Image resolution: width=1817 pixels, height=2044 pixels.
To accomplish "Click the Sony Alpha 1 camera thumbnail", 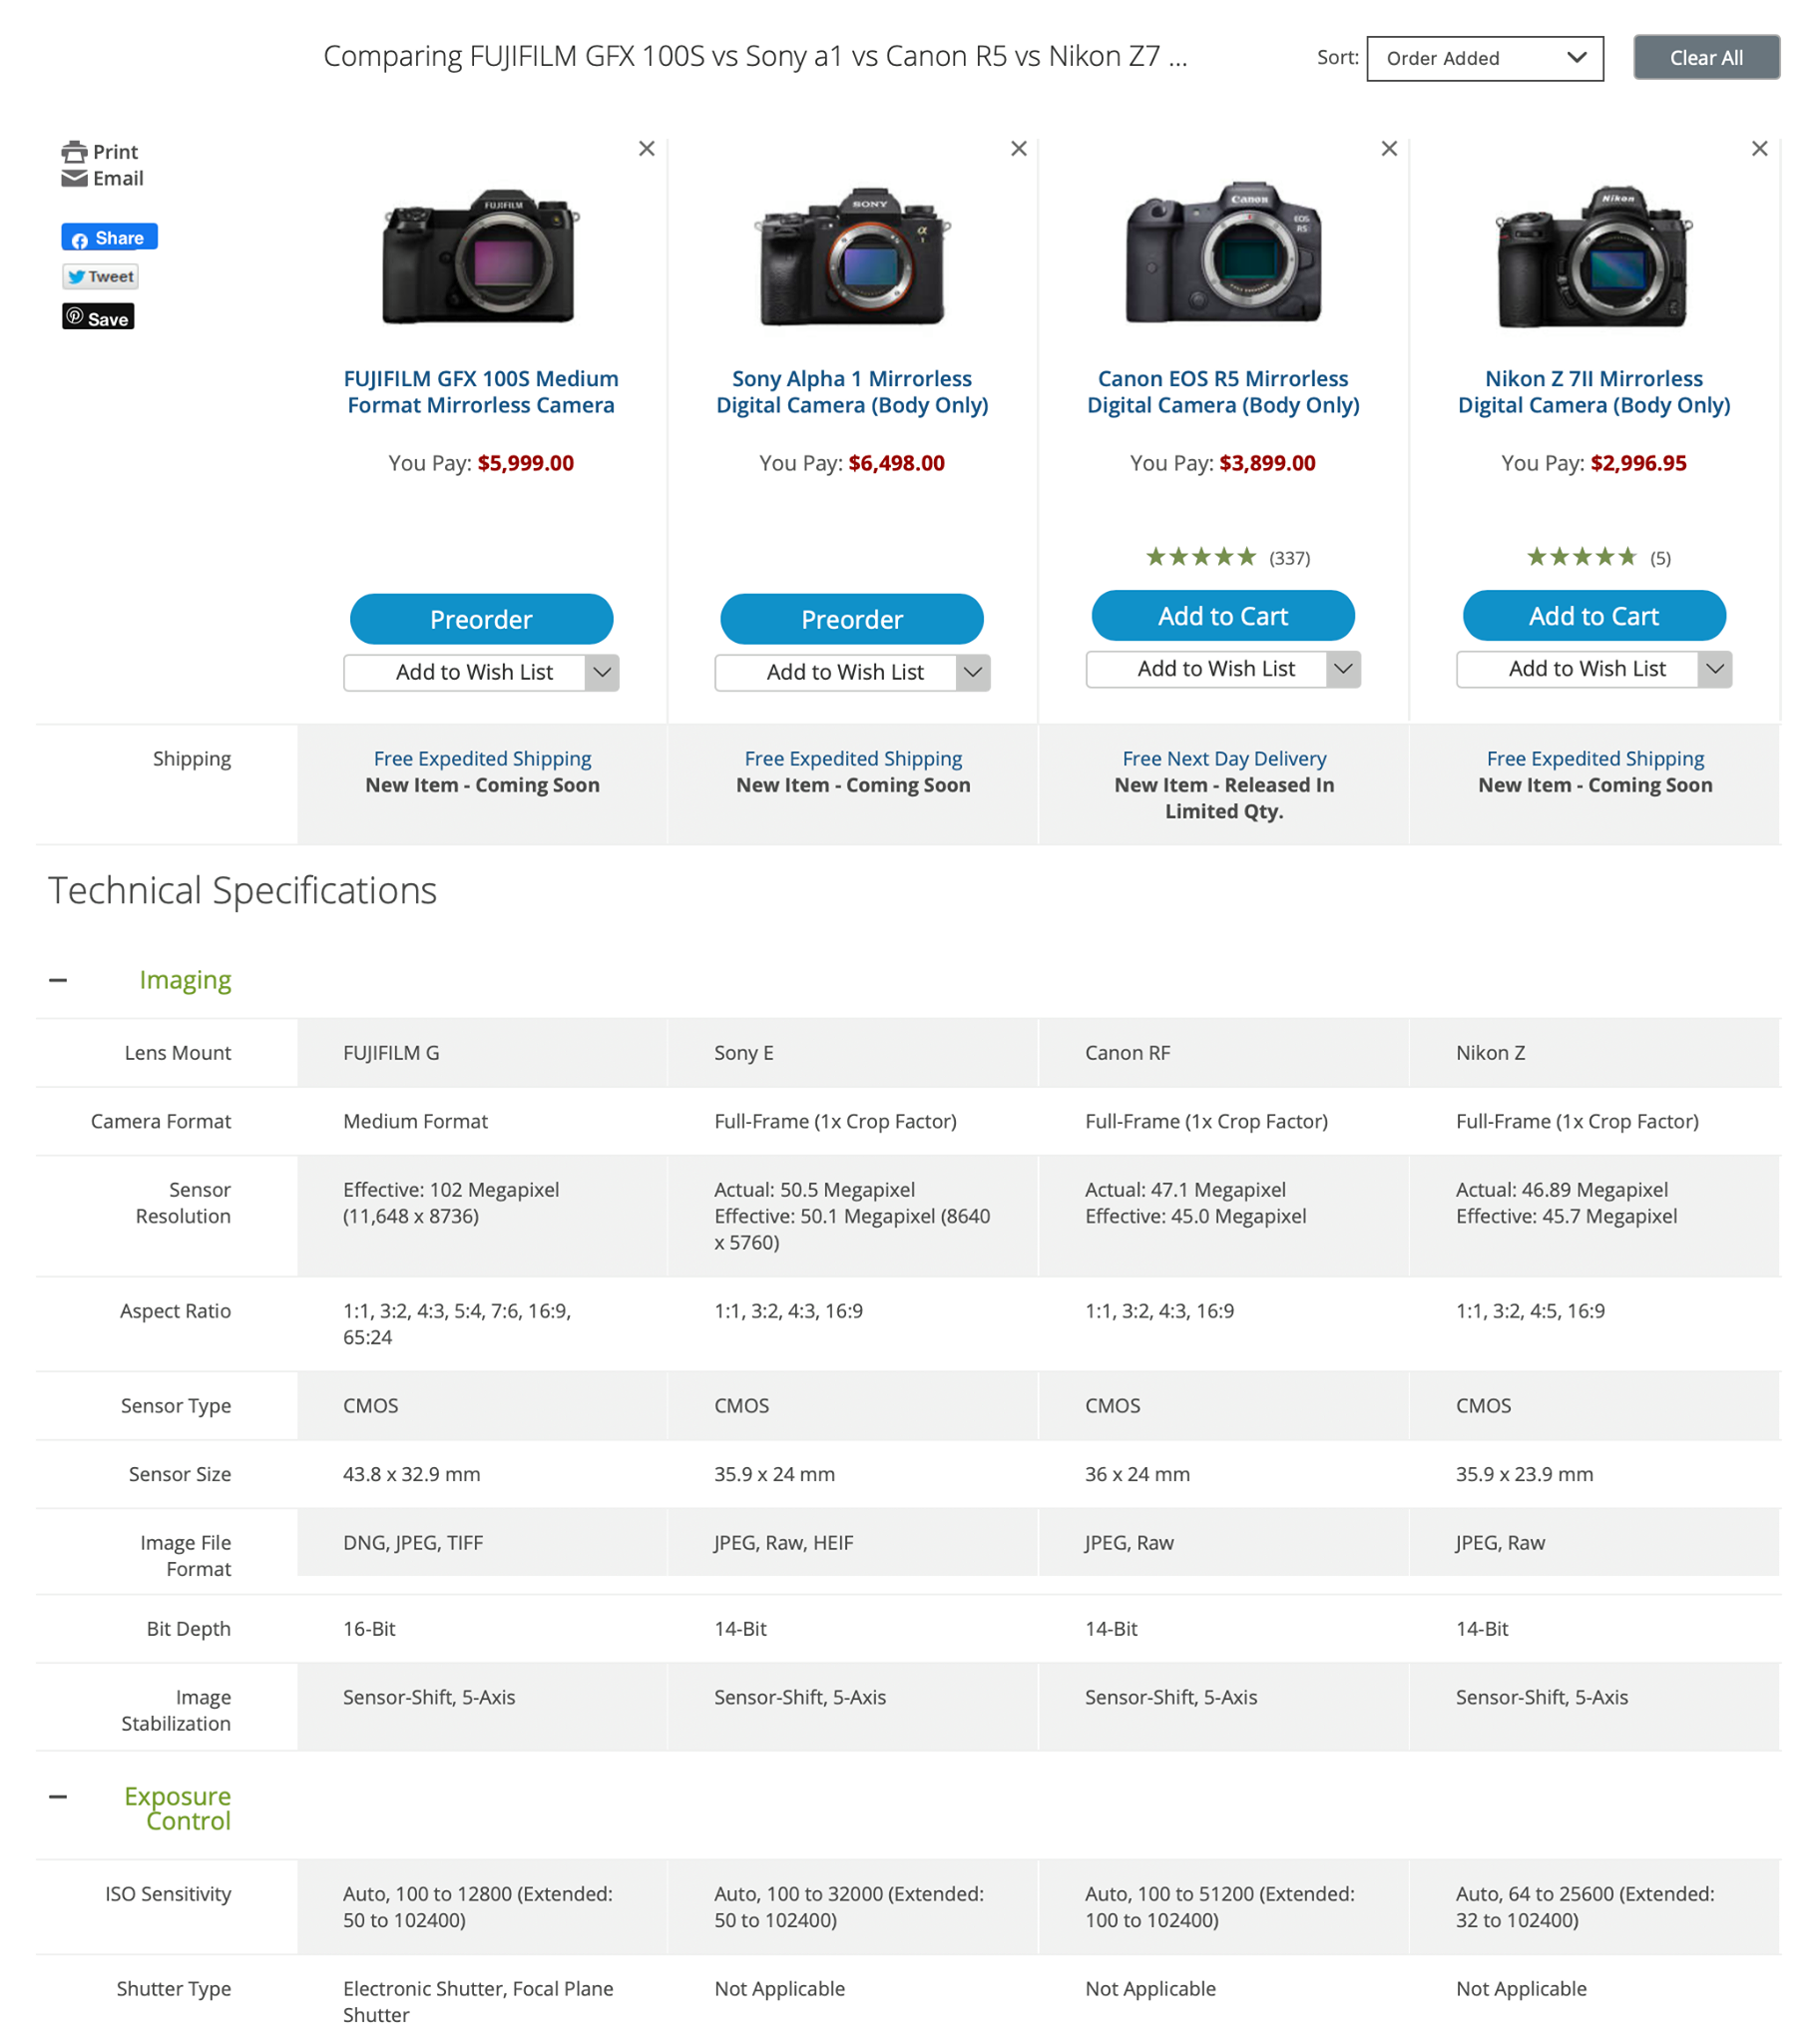I will [852, 256].
